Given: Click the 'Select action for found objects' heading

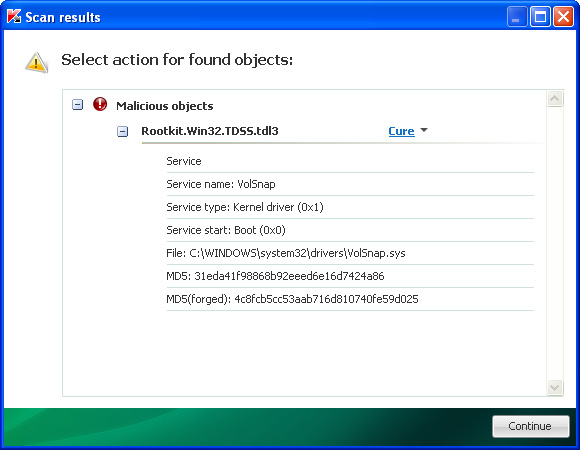Looking at the screenshot, I should tap(177, 60).
